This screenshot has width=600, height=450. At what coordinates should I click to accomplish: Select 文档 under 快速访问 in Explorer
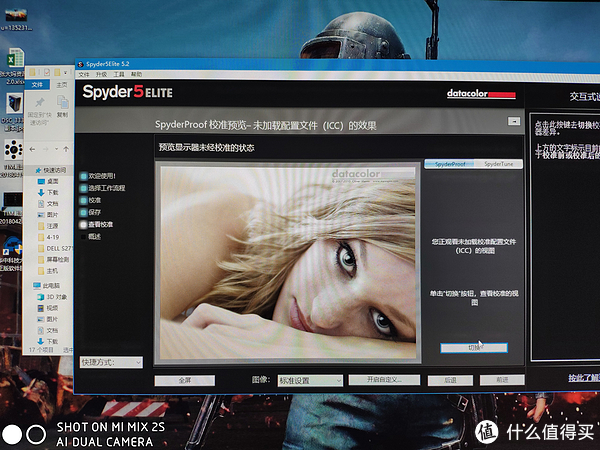[48, 204]
